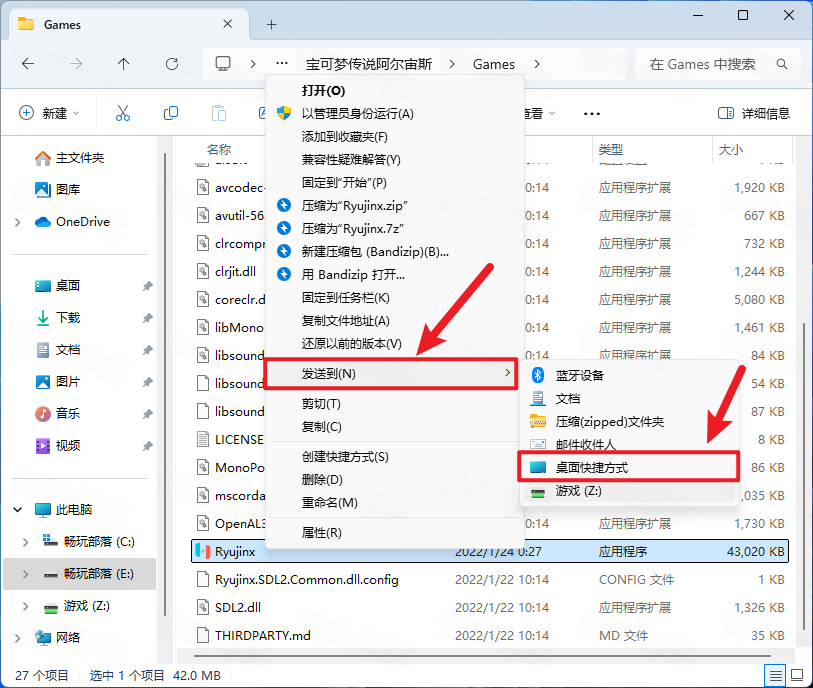The height and width of the screenshot is (688, 813).
Task: Close the Games tab
Action: [x=227, y=24]
